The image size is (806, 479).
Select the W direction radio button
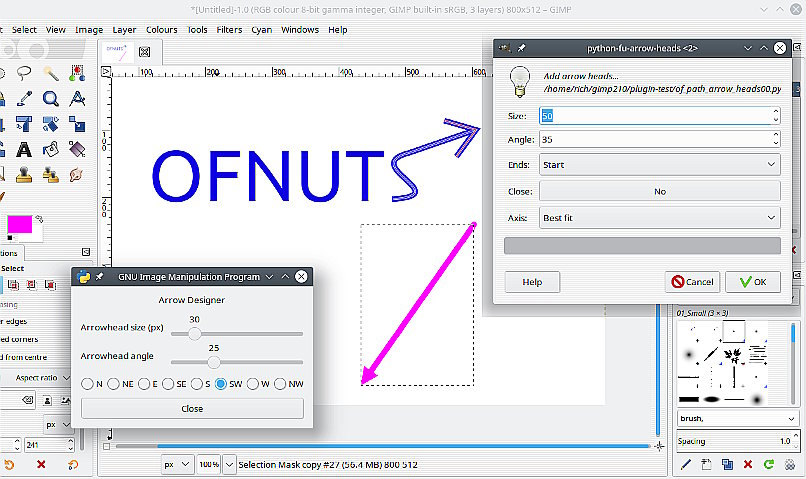(x=252, y=384)
